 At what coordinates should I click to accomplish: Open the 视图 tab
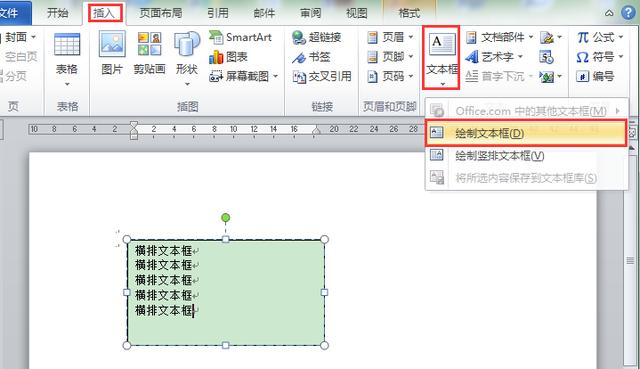357,13
